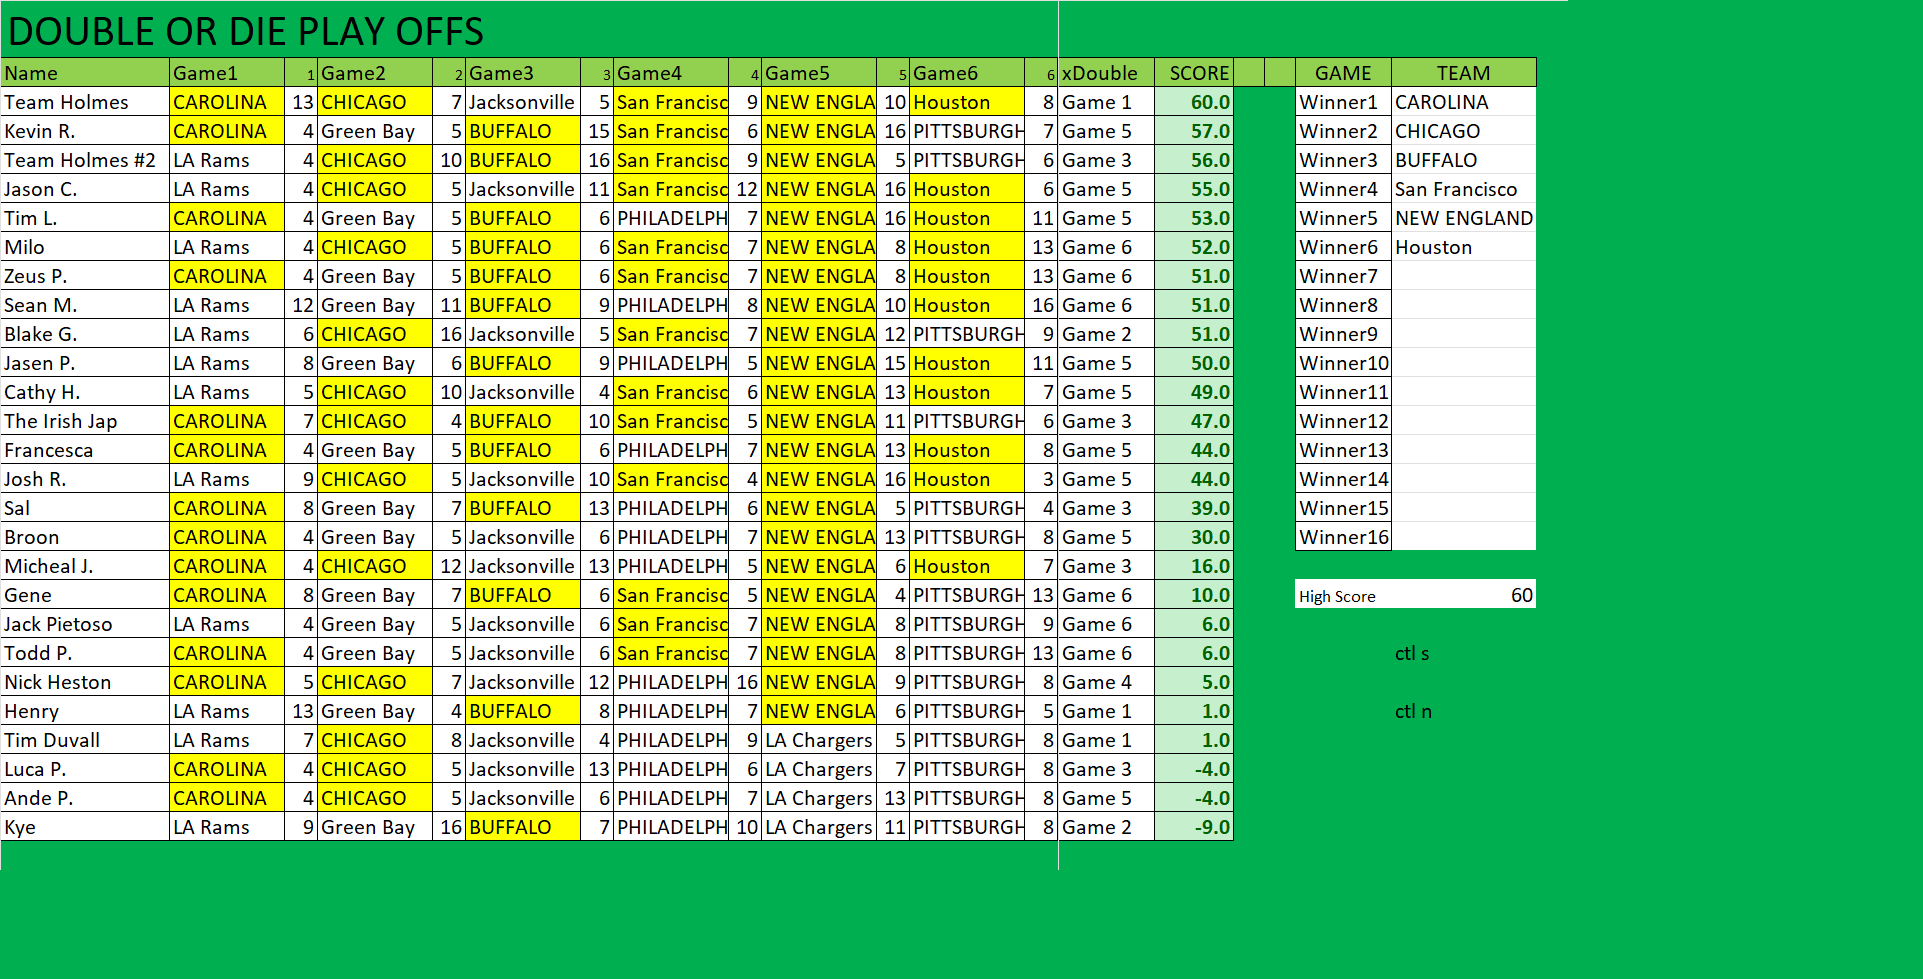Click the TEAM header in winners table

[1464, 73]
